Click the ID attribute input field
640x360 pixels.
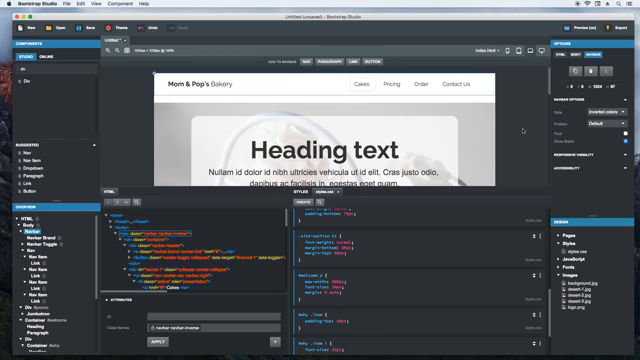(x=214, y=316)
